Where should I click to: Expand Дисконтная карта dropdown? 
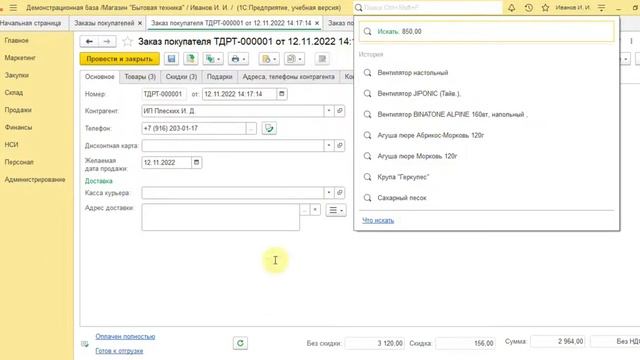[x=329, y=146]
